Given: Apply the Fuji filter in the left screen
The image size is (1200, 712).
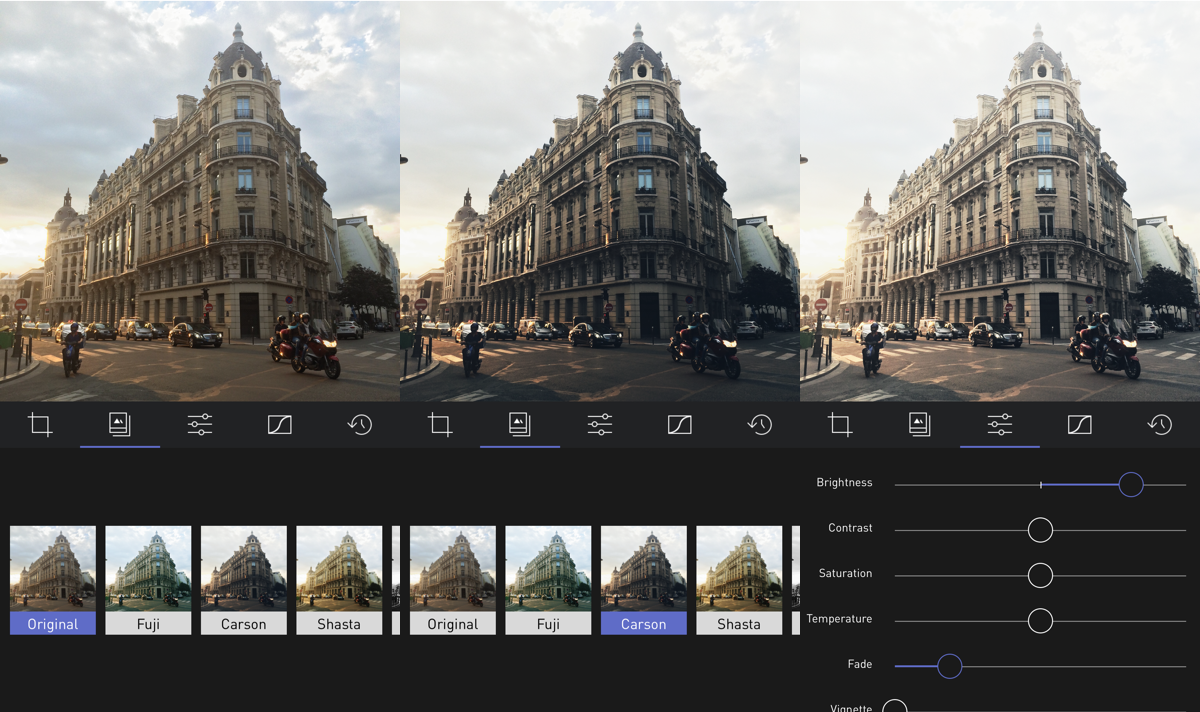Looking at the screenshot, I should (x=148, y=580).
